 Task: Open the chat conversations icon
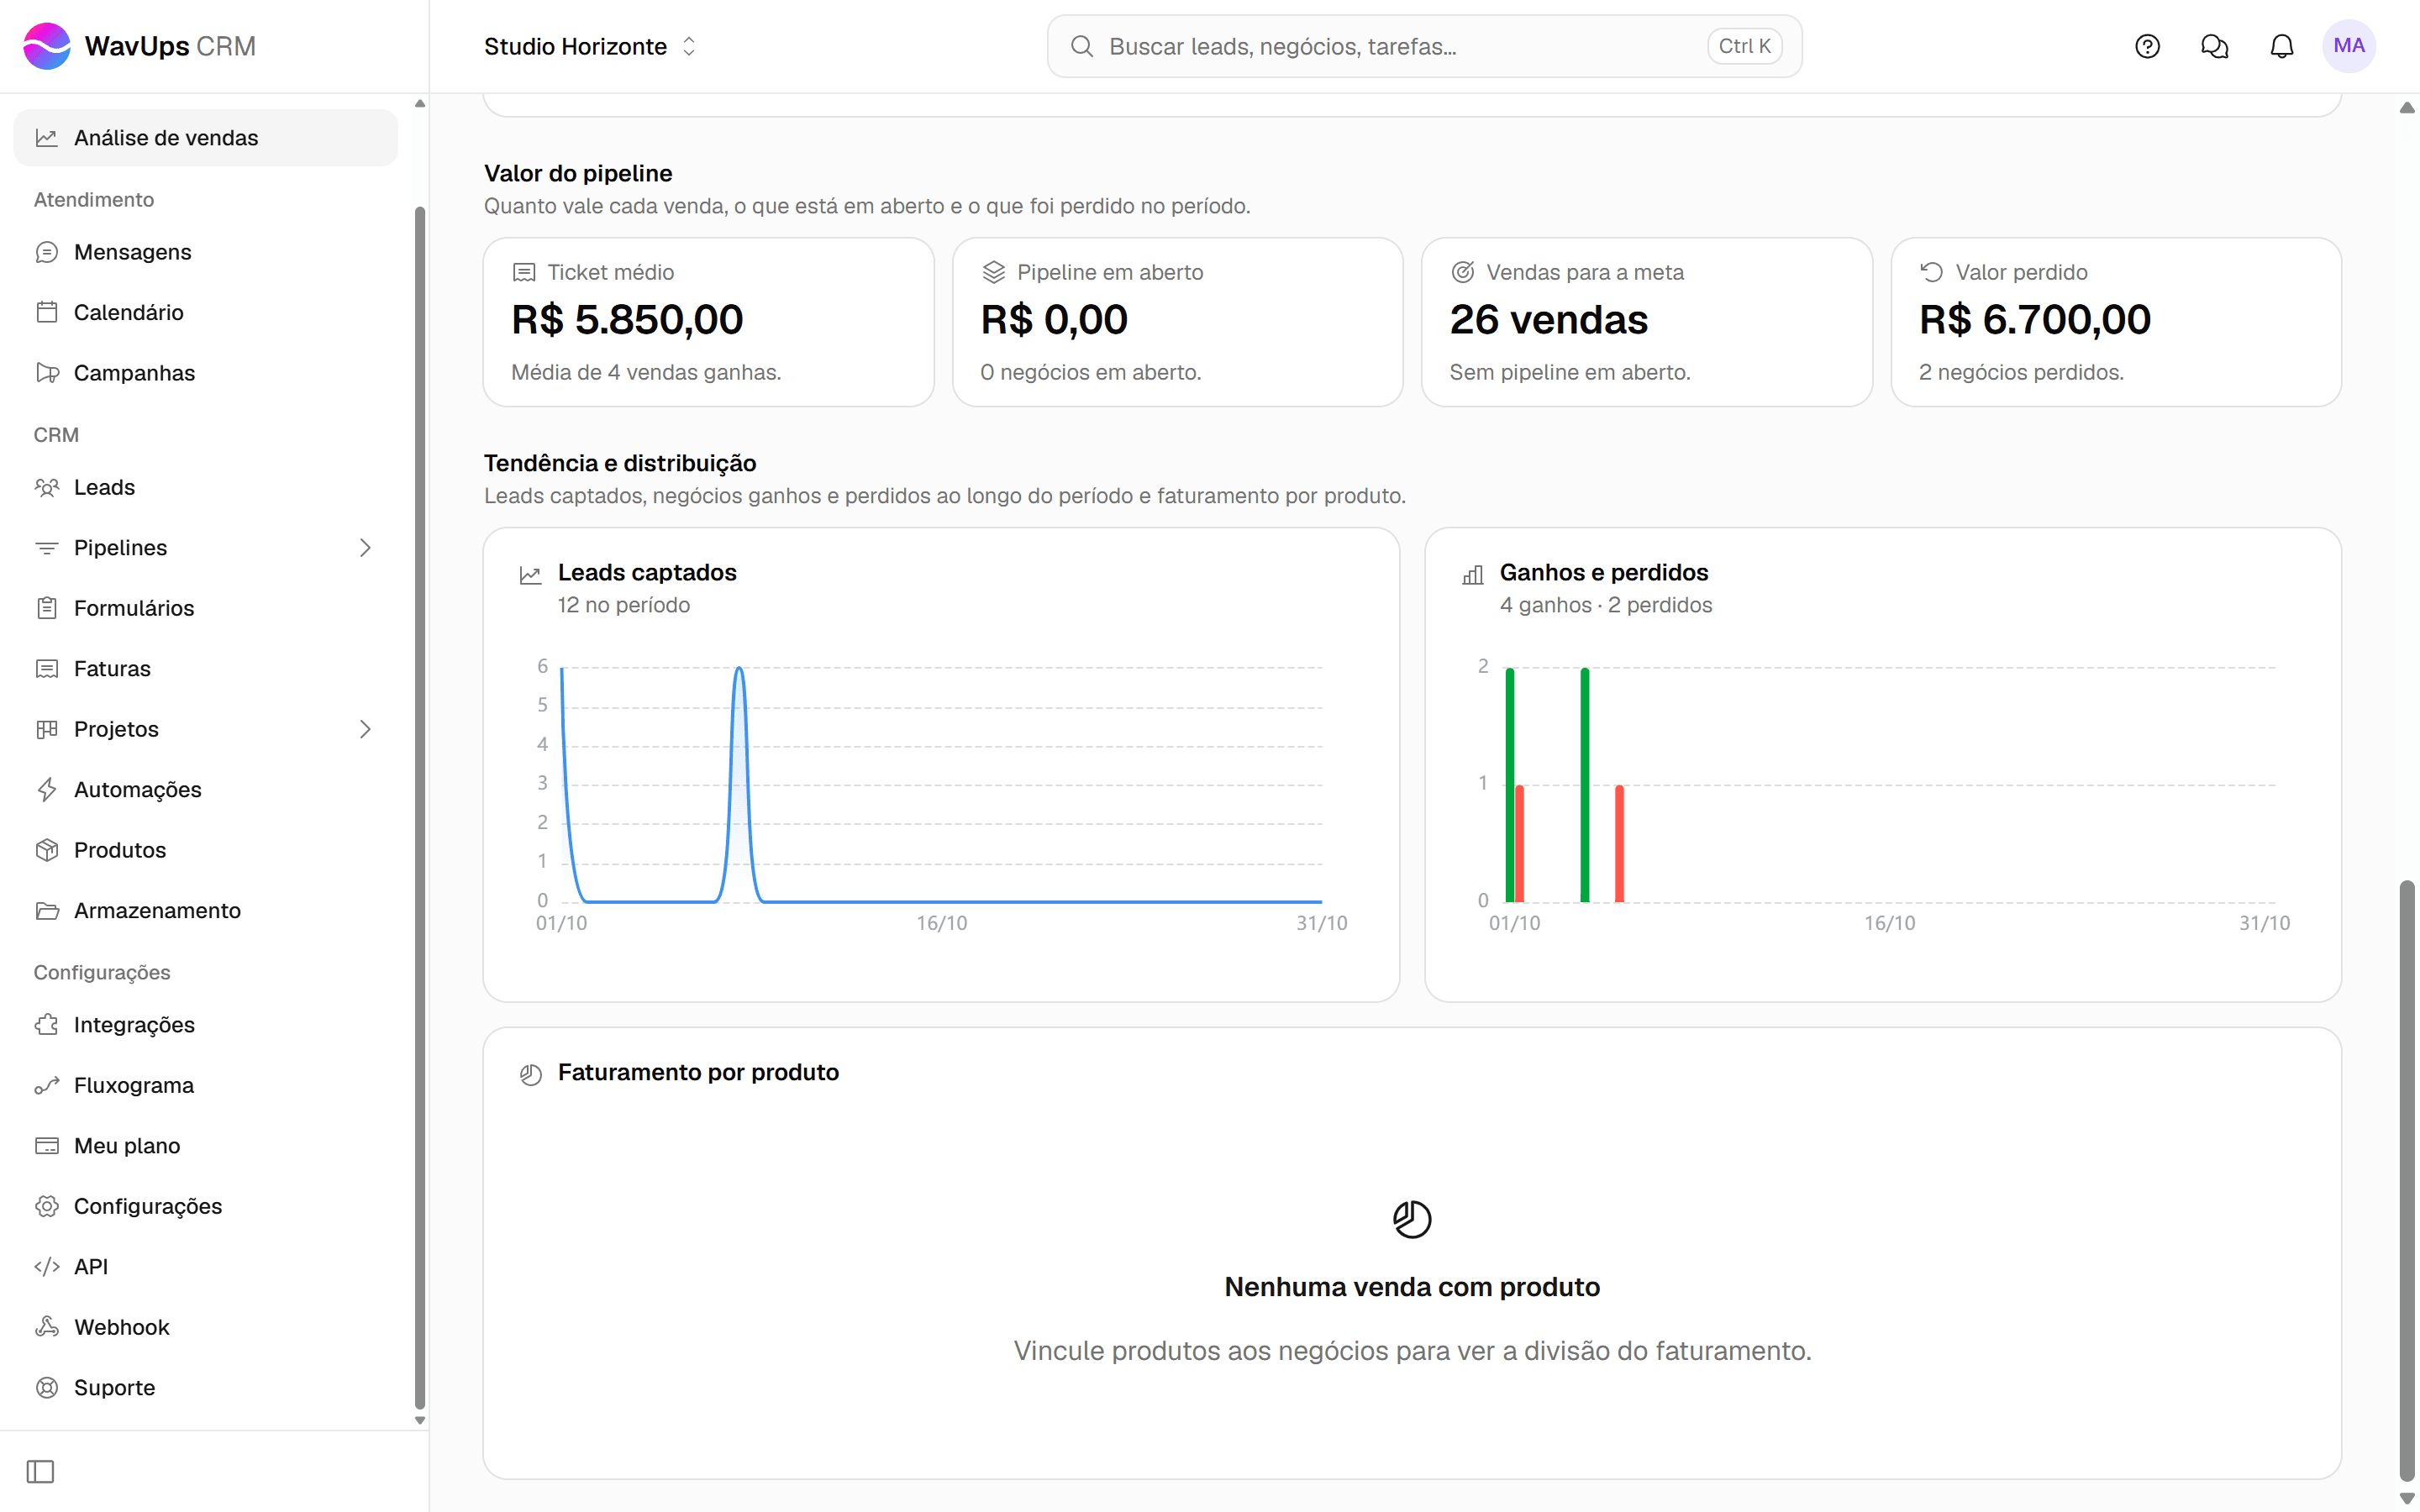pyautogui.click(x=2214, y=46)
